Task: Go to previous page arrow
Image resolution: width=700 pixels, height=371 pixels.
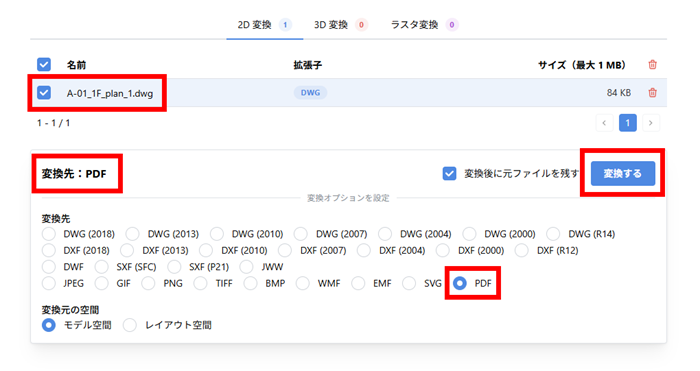Action: pos(604,123)
